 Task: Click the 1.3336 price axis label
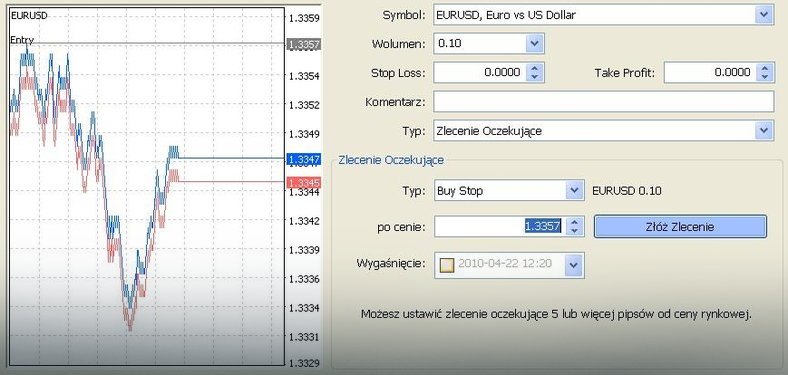click(x=305, y=278)
